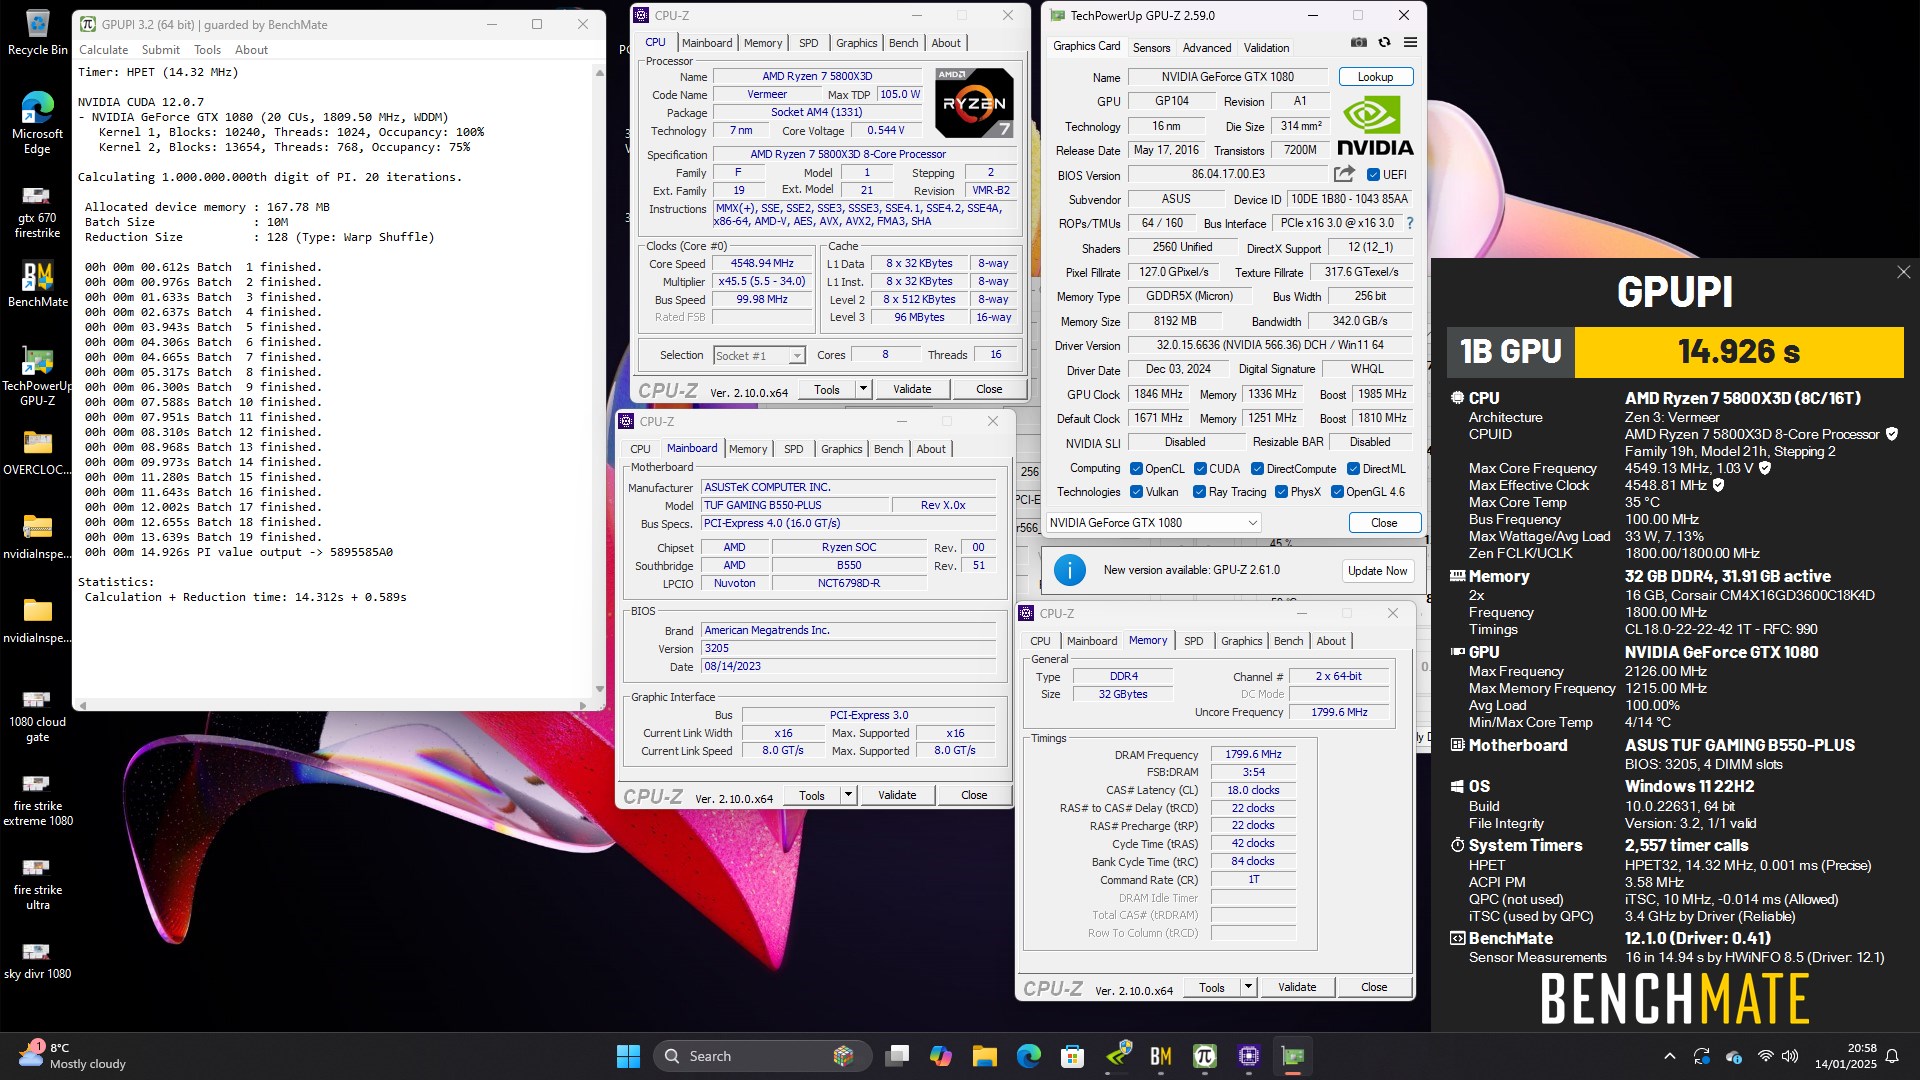
Task: Open the notification bell in system tray
Action: point(1892,1056)
